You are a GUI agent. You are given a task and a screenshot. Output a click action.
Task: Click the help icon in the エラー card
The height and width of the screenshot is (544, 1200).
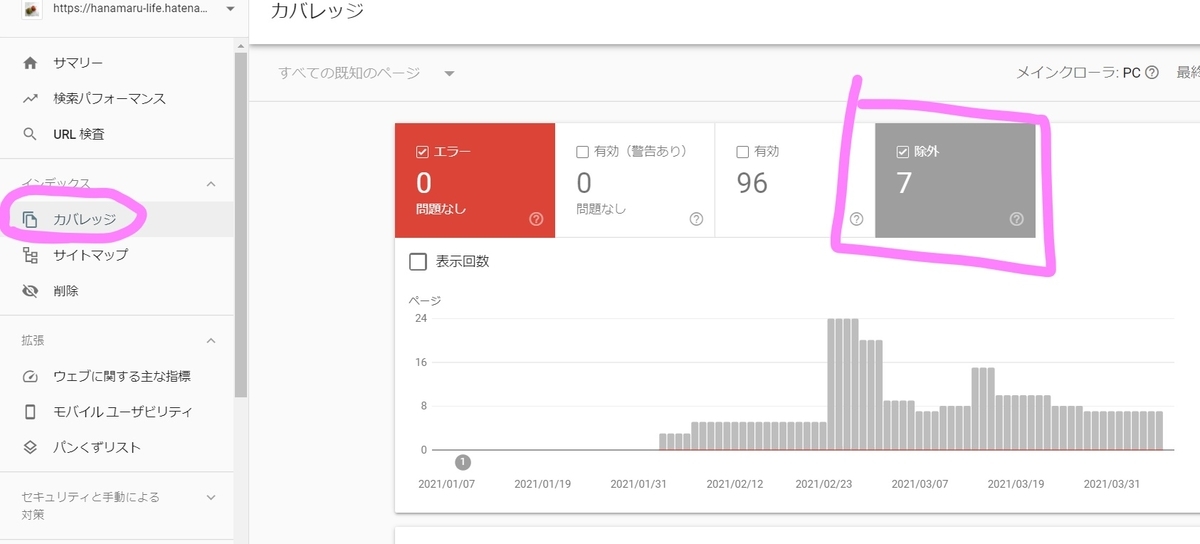click(536, 219)
